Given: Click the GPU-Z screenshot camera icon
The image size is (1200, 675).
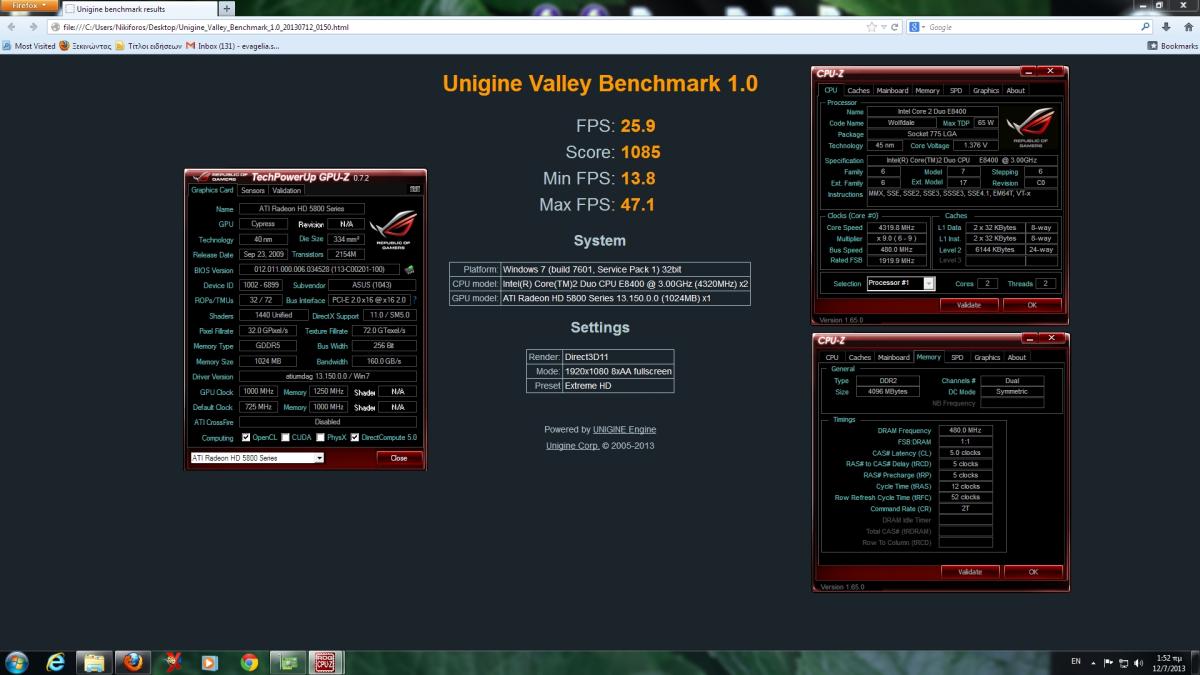Looking at the screenshot, I should 415,189.
